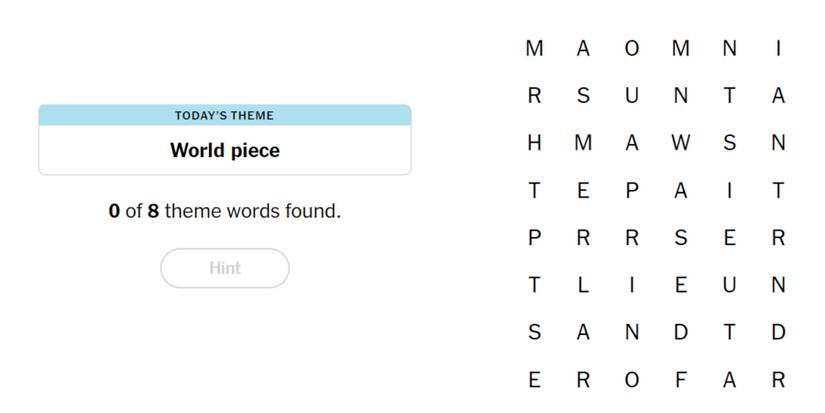Viewport: 825px width, 413px height.
Task: Select the letter U in the second row
Action: [x=632, y=96]
